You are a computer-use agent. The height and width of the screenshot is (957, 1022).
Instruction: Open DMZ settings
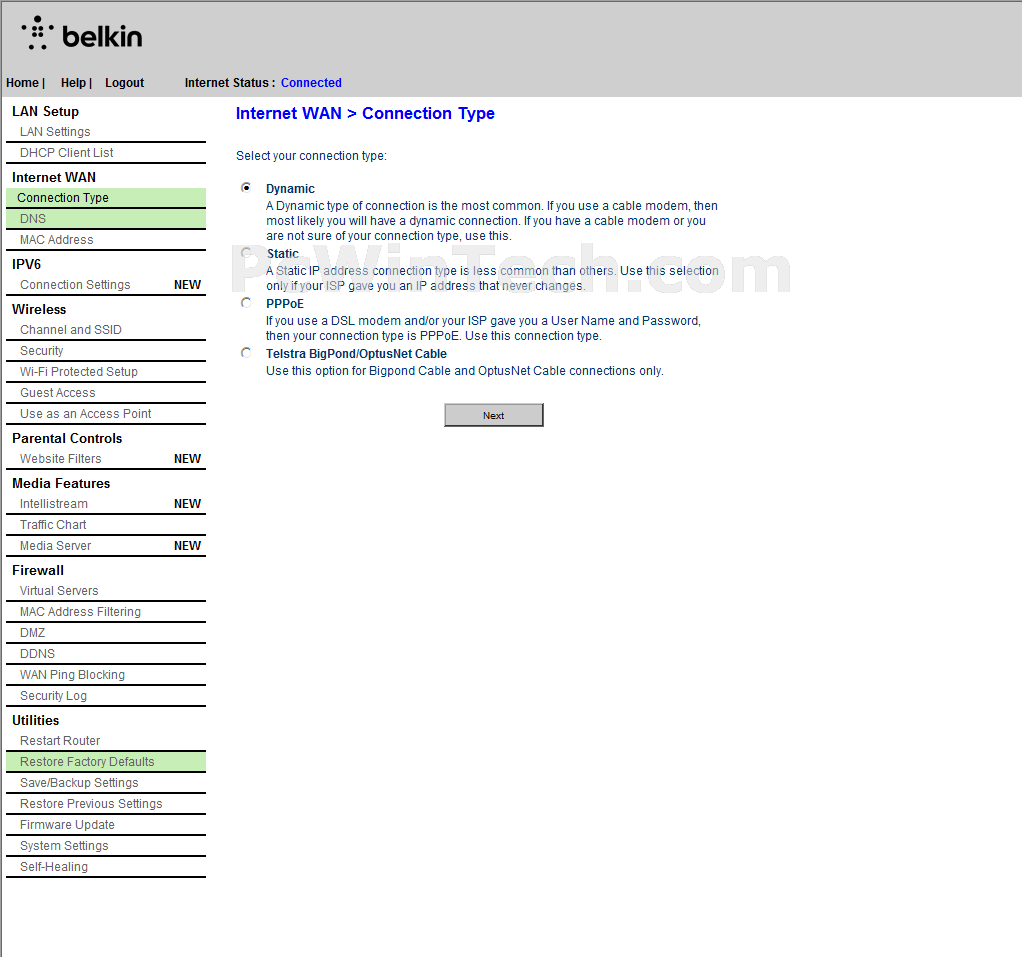click(x=33, y=633)
